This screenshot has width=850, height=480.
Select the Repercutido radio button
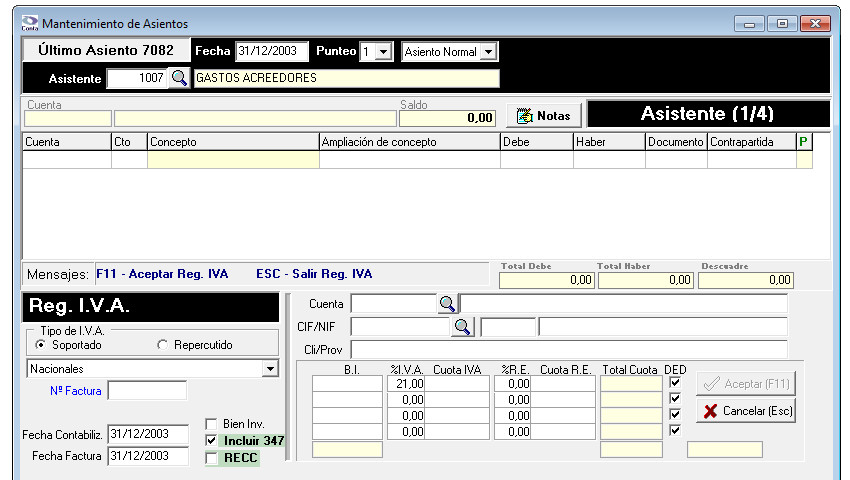162,345
